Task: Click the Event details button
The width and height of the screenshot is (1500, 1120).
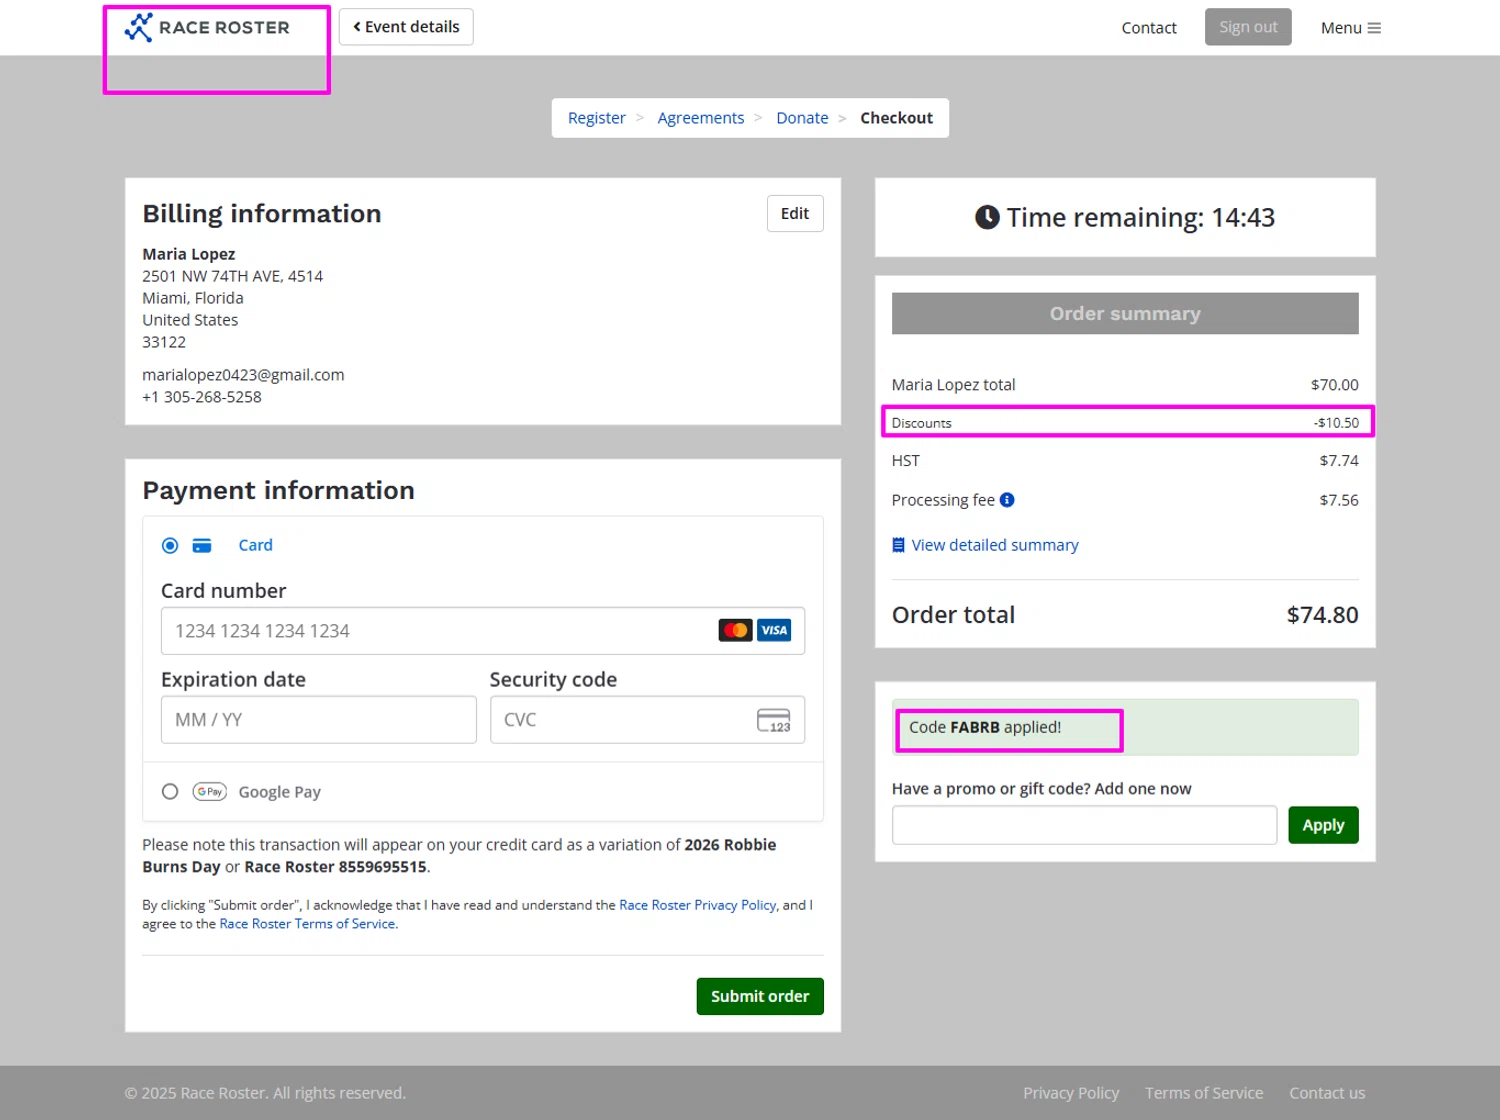Action: point(406,27)
